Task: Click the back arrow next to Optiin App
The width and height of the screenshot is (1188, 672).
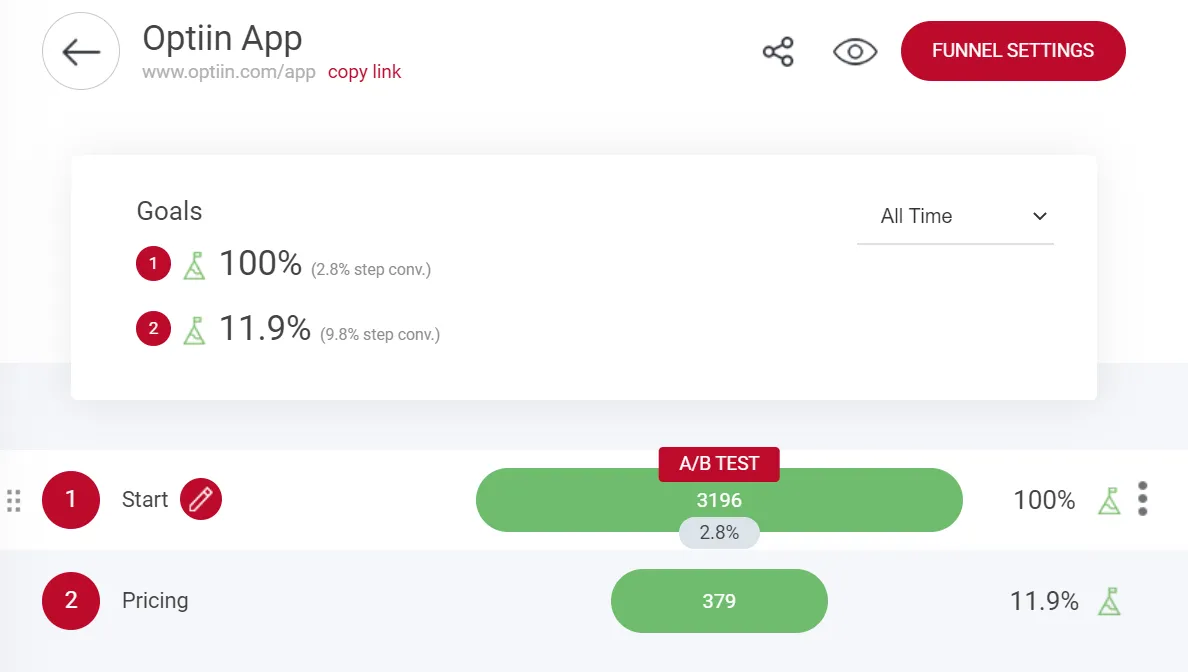Action: (80, 51)
